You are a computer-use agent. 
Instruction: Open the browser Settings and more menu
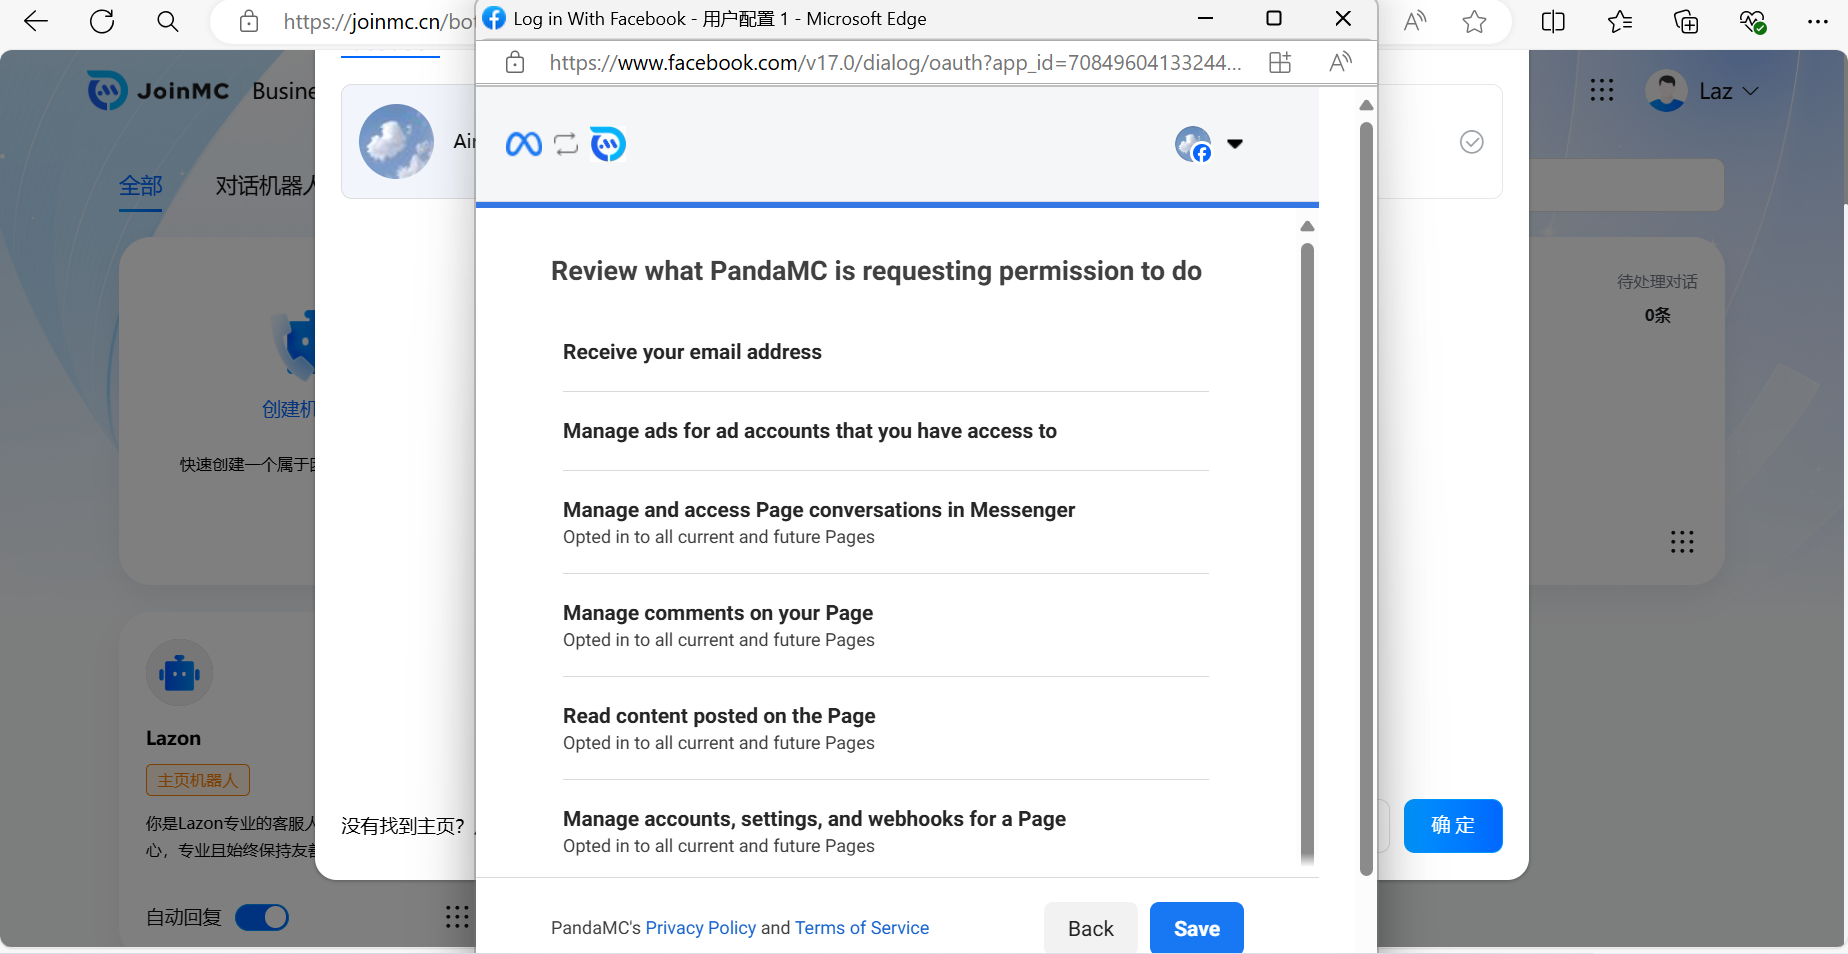pyautogui.click(x=1817, y=22)
